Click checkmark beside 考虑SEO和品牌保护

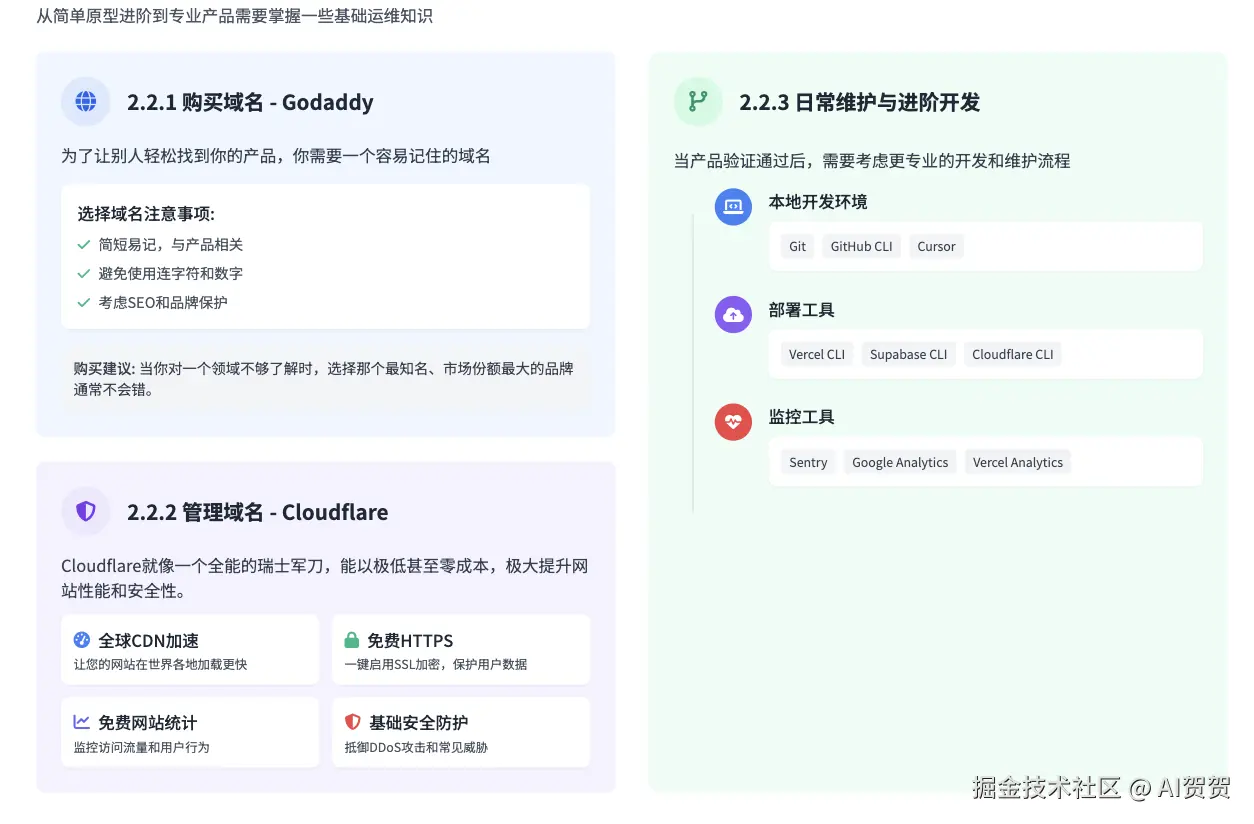pos(84,302)
